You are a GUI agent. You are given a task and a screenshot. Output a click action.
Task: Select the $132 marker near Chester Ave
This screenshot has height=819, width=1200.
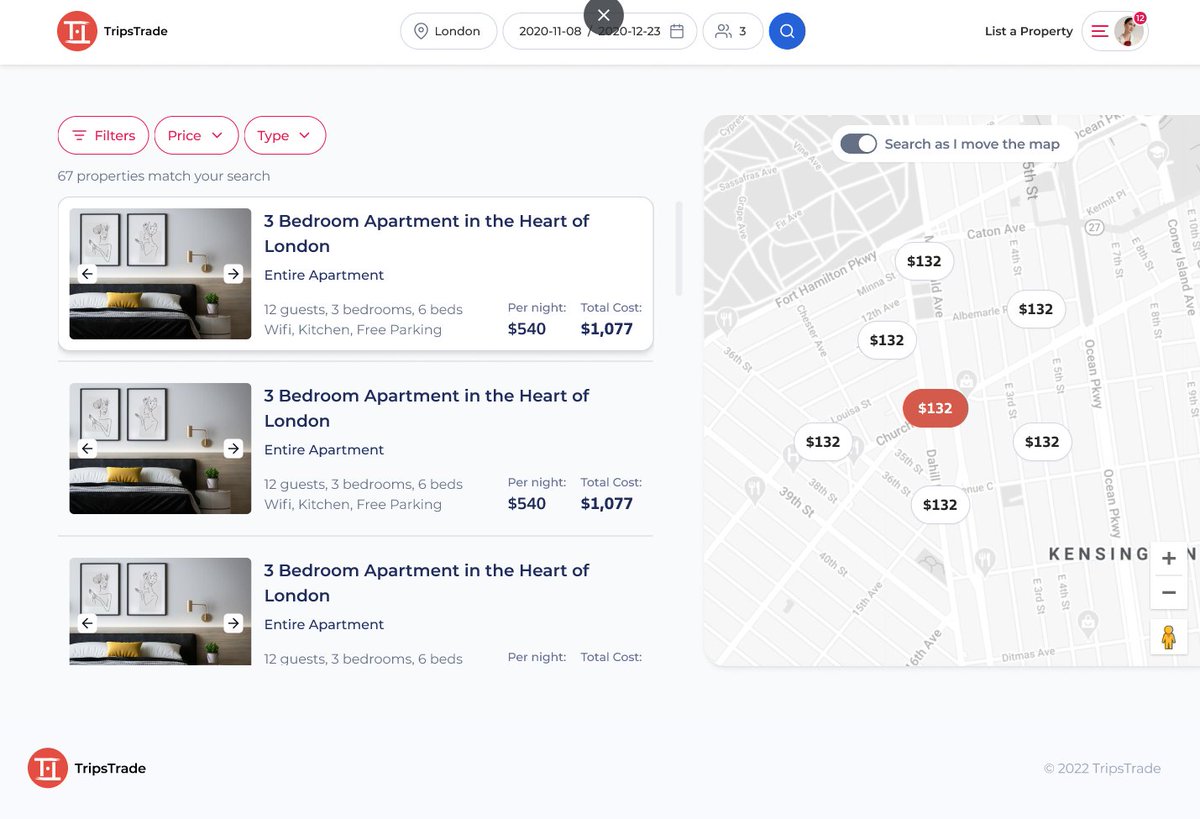tap(887, 340)
